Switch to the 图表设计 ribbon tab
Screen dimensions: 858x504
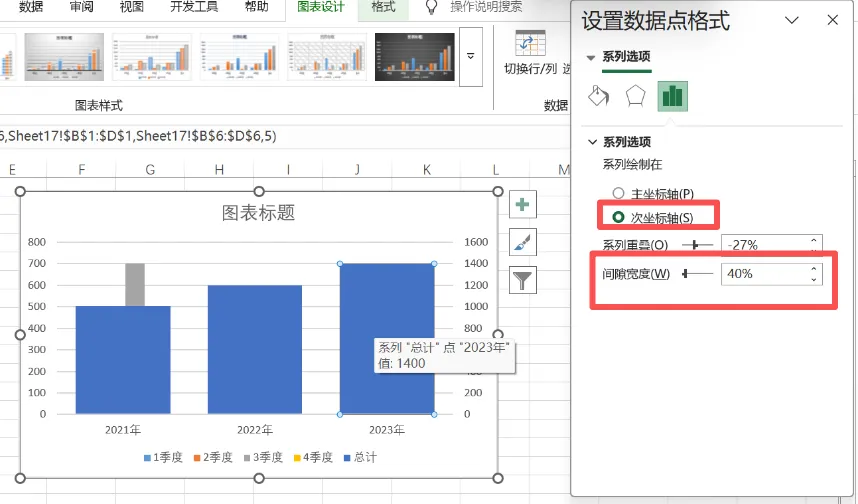click(321, 7)
